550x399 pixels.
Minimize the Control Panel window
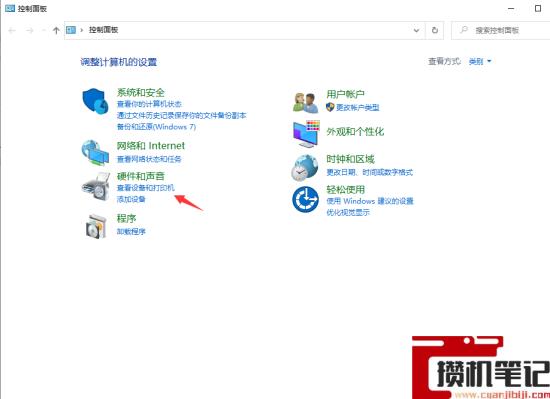point(511,8)
